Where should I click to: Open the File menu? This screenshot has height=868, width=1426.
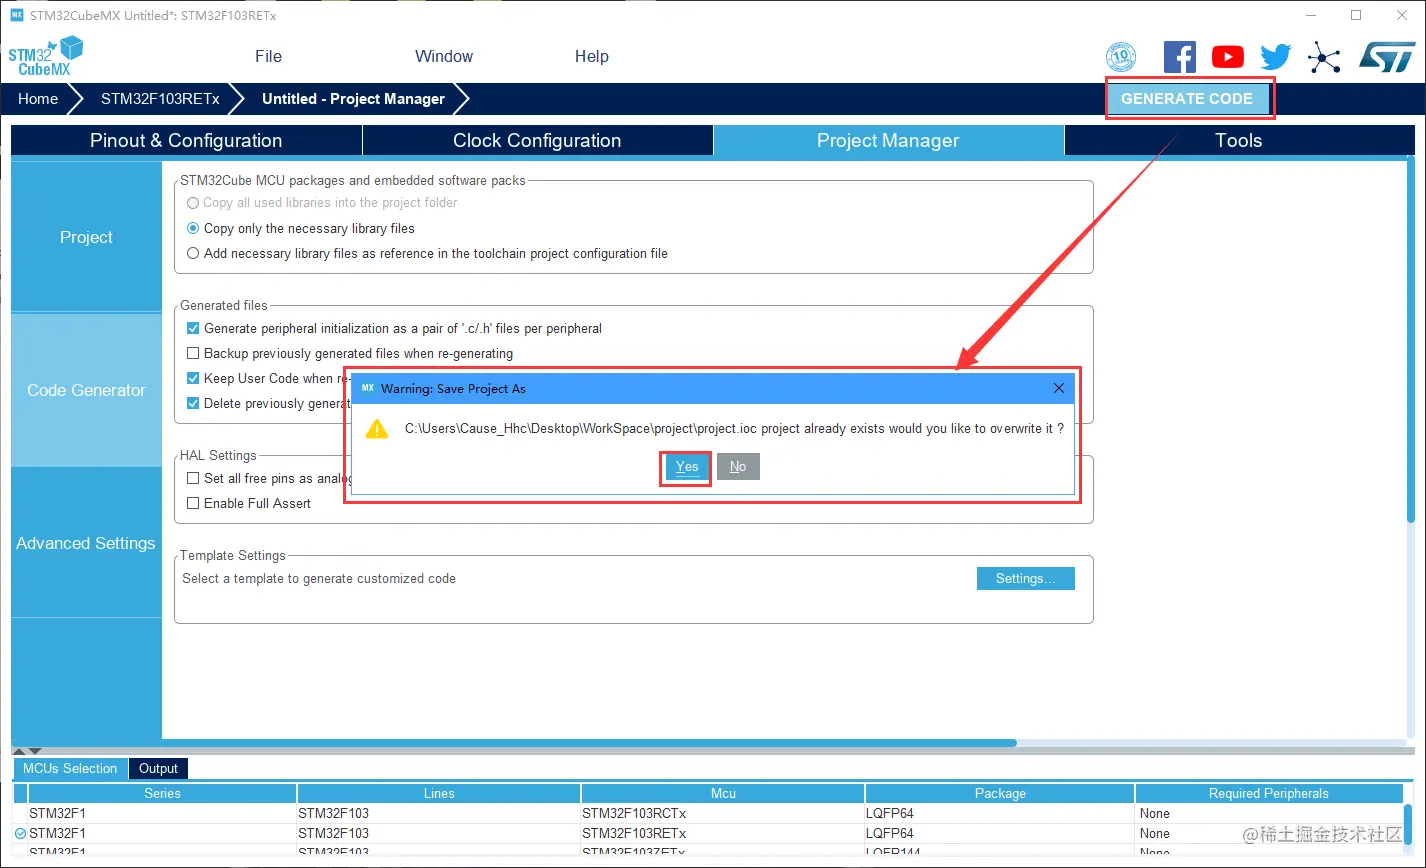click(x=268, y=56)
